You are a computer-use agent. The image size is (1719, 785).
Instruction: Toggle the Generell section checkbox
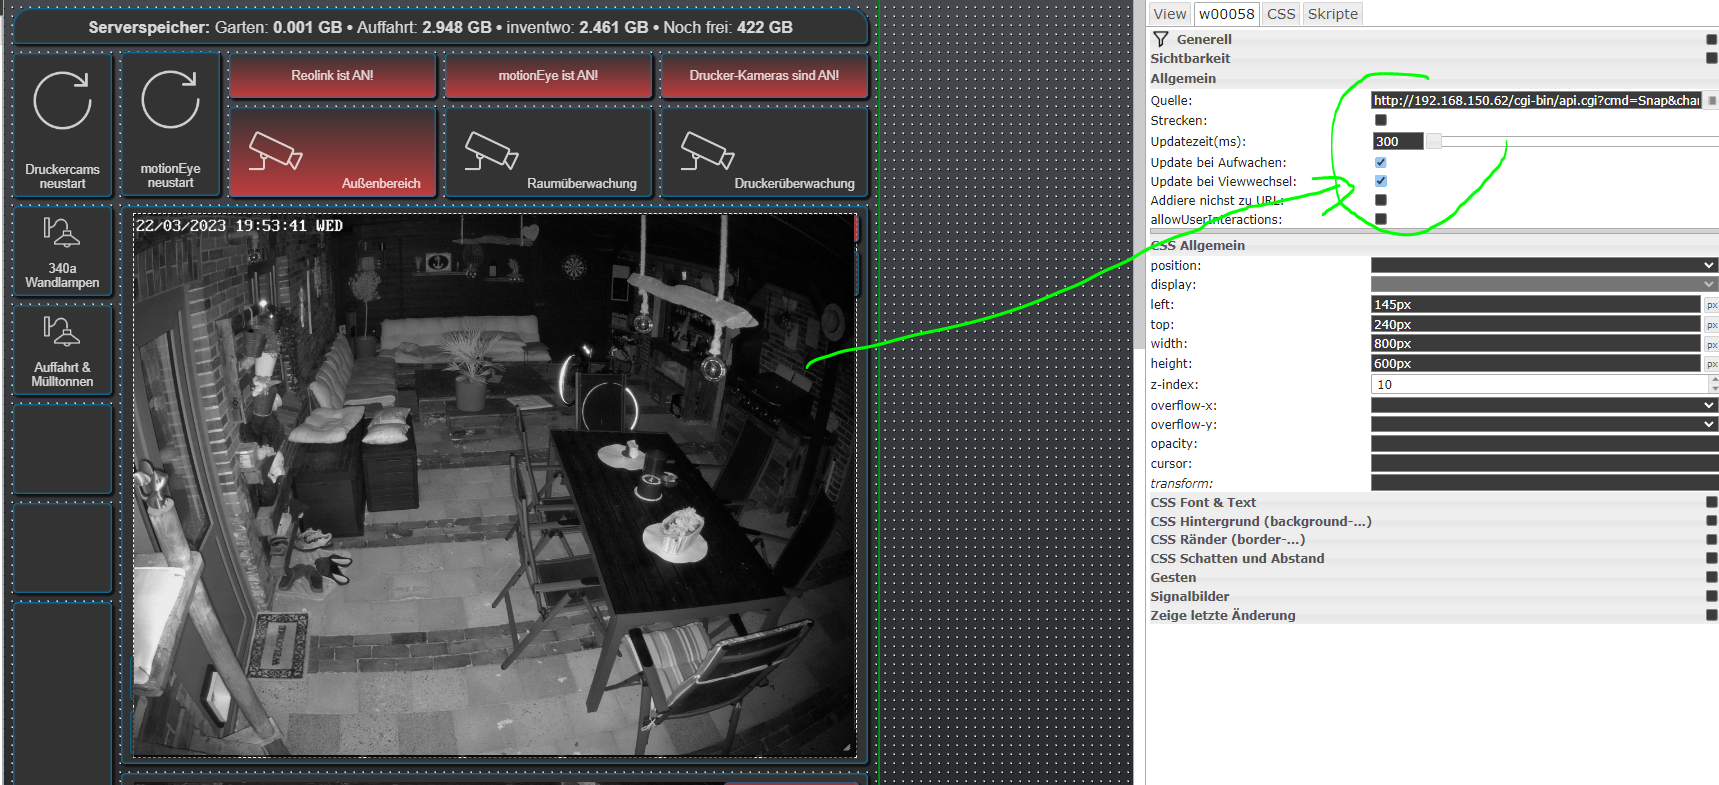click(1712, 39)
